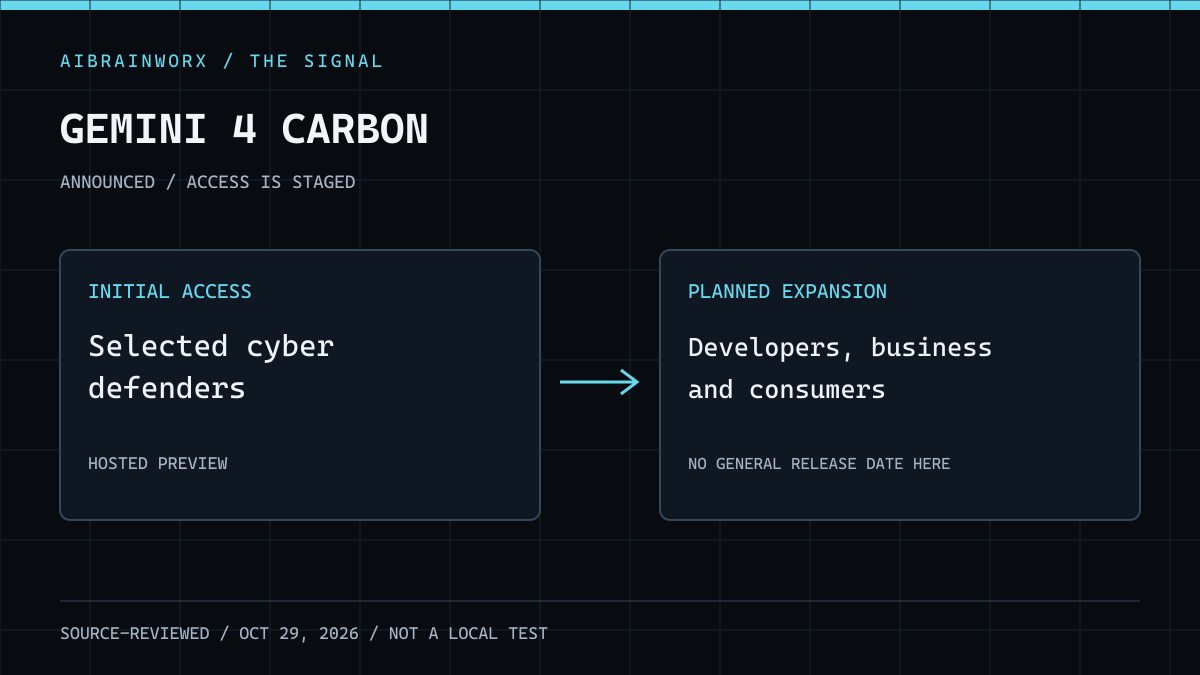Click the AIBRAINWORX / THE SIGNAL header text
The width and height of the screenshot is (1200, 675).
coord(221,61)
